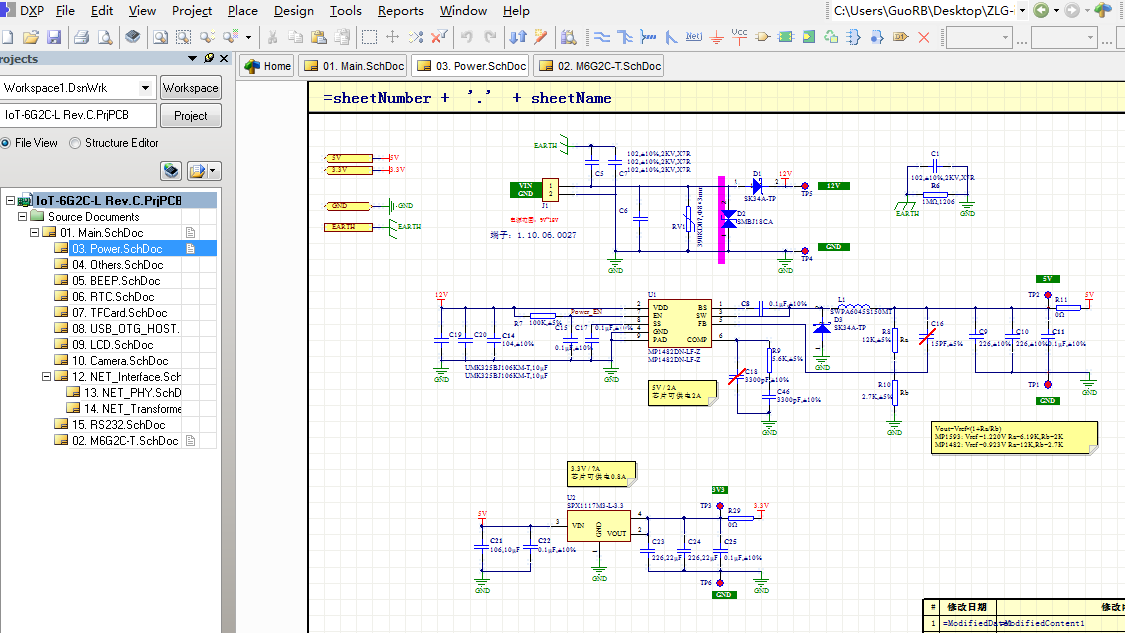The height and width of the screenshot is (633, 1125).
Task: Open the Save document icon
Action: tap(54, 37)
